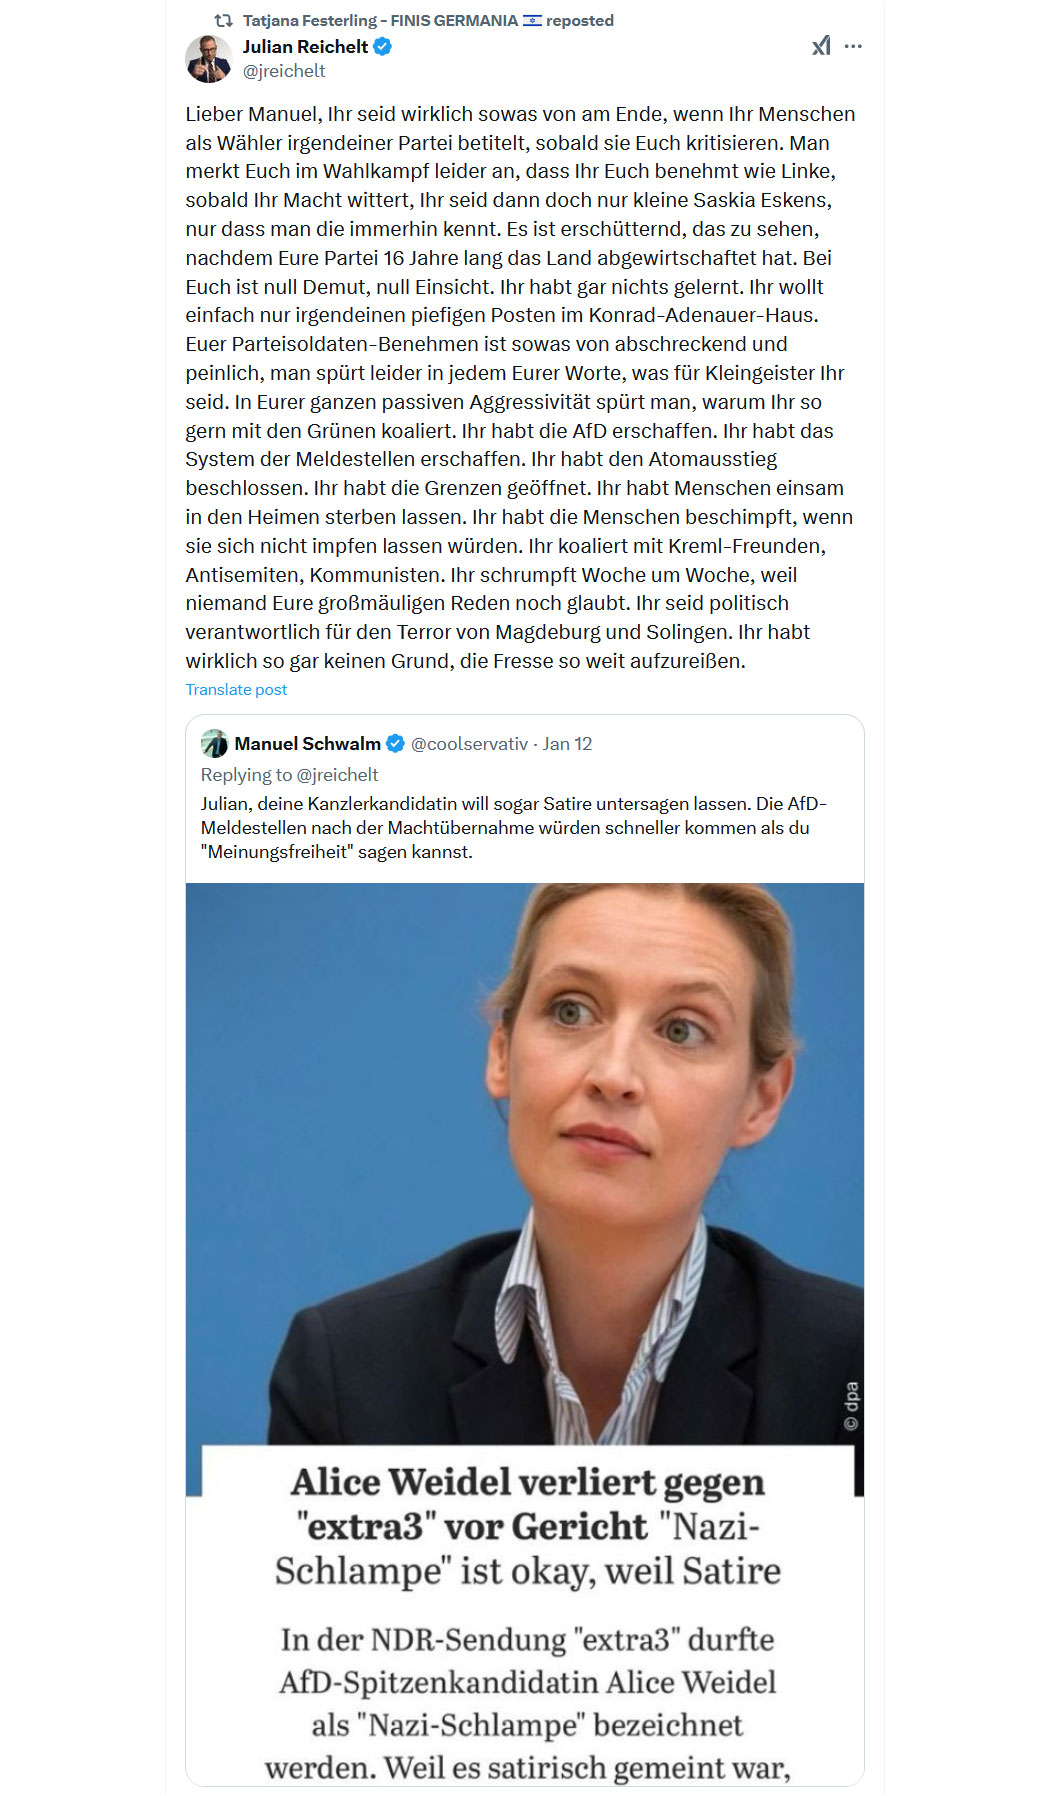Screen dimensions: 1050x1796
Task: Click Julian Reichelt's profile avatar
Action: coord(209,59)
